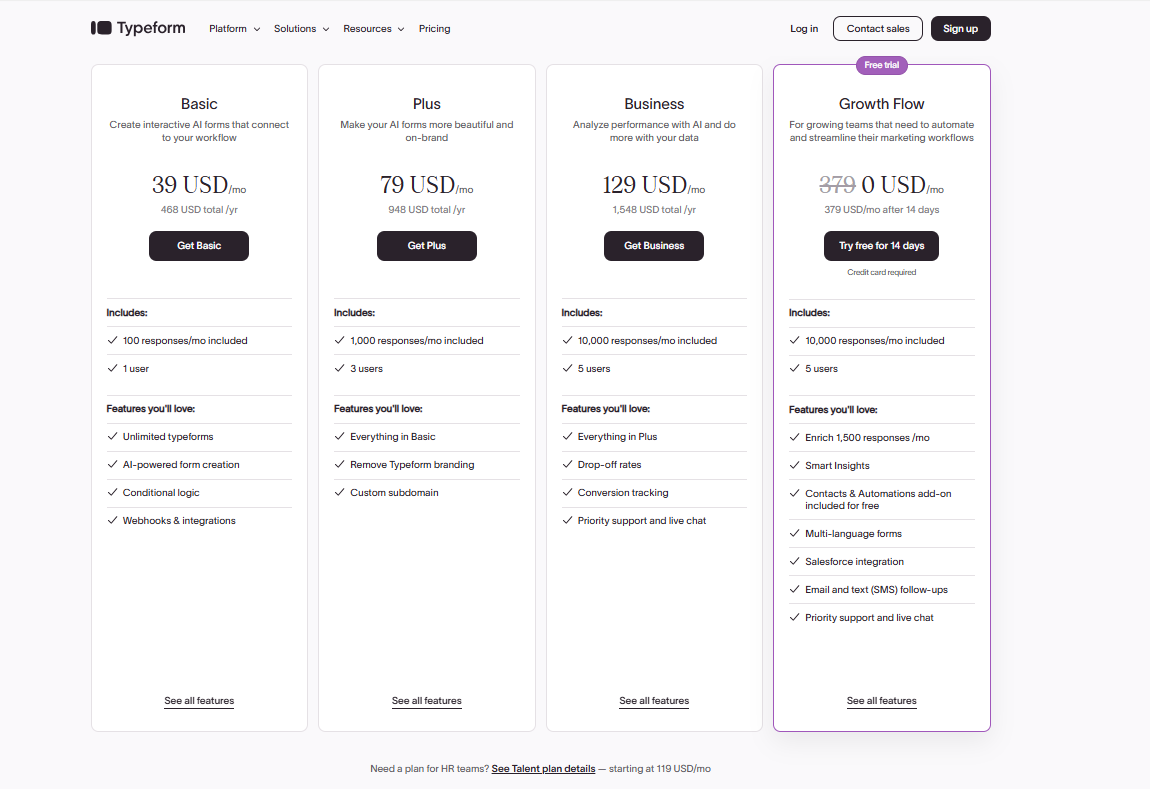1150x789 pixels.
Task: Expand the Solutions menu
Action: point(301,29)
